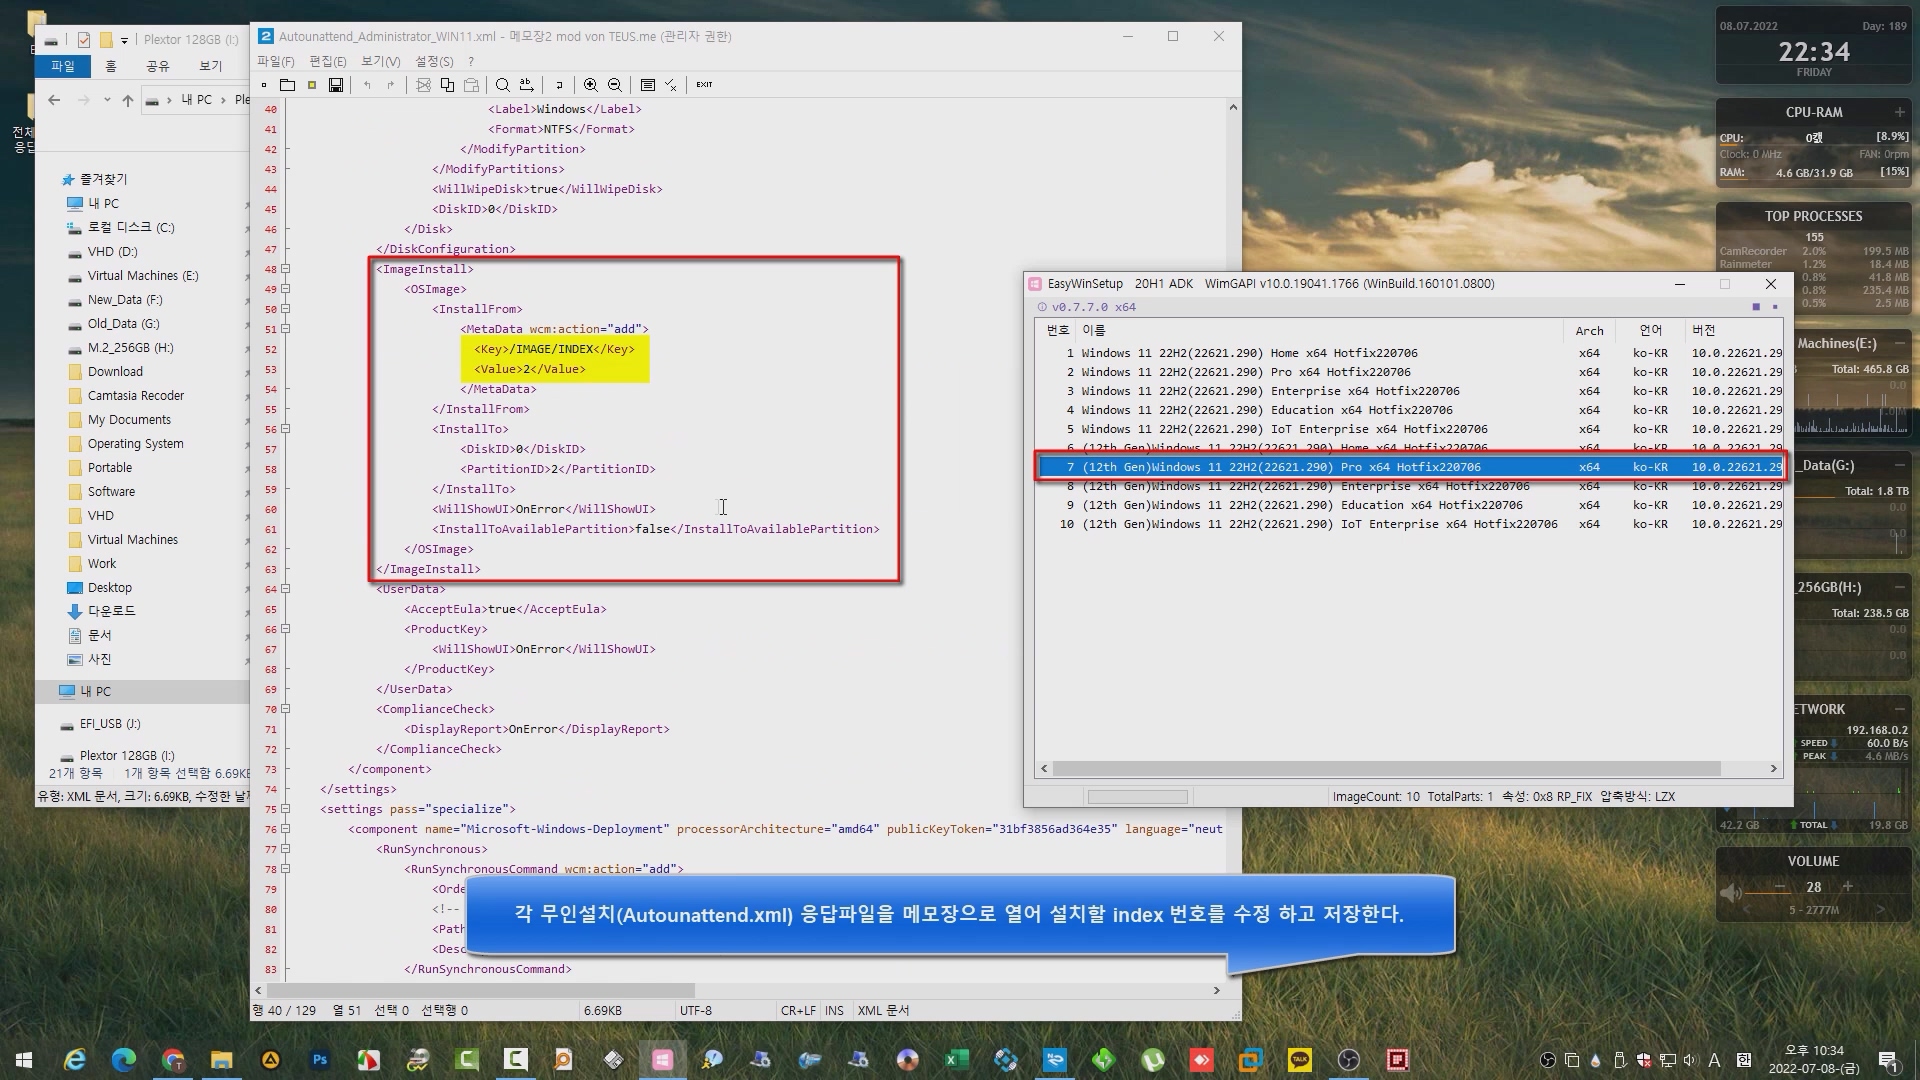
Task: Open the 파일(F) menu in Notepad2
Action: pyautogui.click(x=276, y=62)
